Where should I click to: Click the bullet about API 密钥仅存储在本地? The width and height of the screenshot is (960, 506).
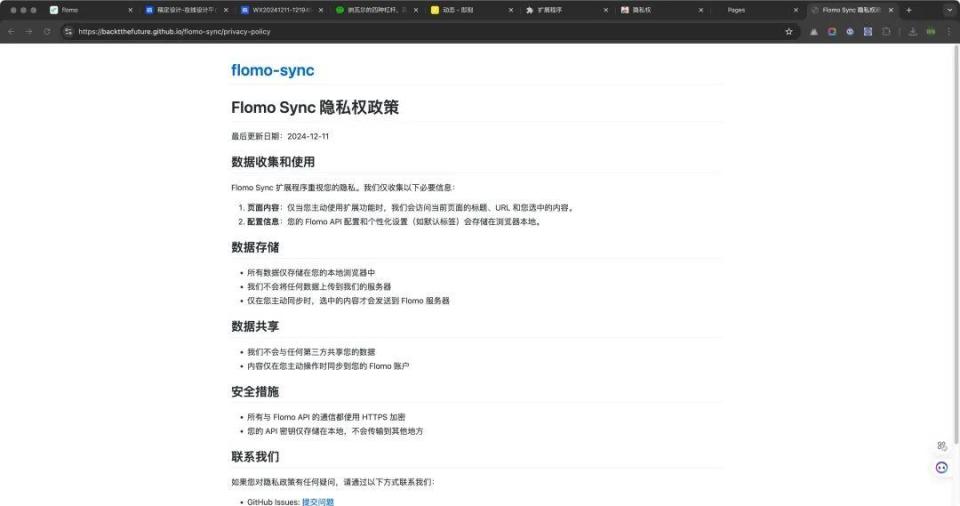click(x=335, y=431)
